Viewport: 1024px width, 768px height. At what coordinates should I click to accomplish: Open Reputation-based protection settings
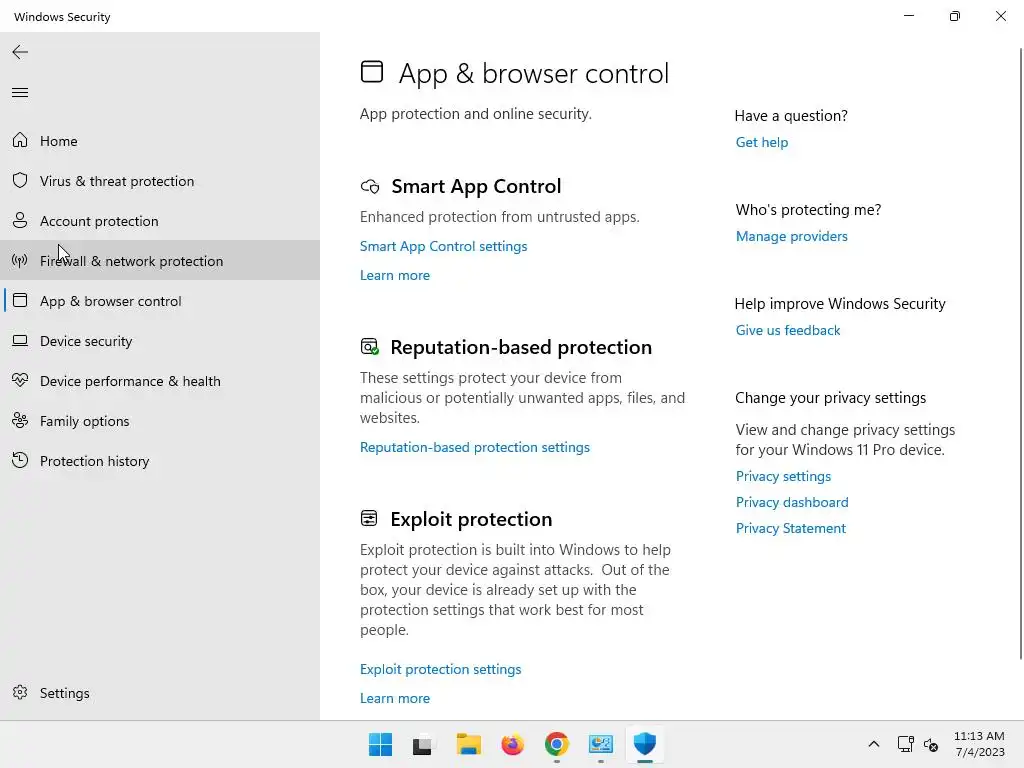pos(475,447)
